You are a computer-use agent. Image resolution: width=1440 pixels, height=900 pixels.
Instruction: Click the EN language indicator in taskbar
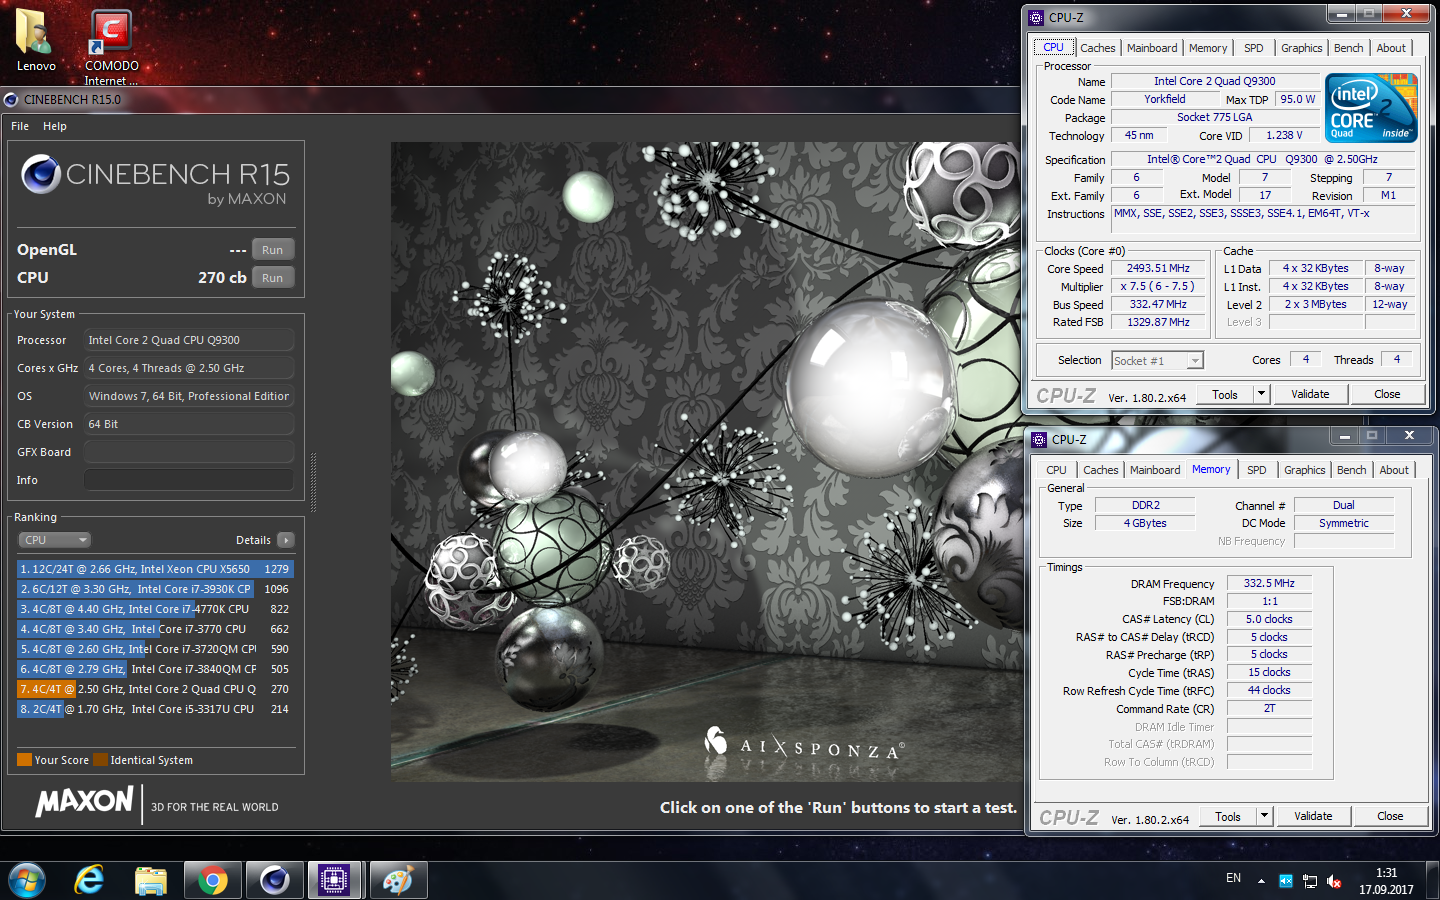1233,878
